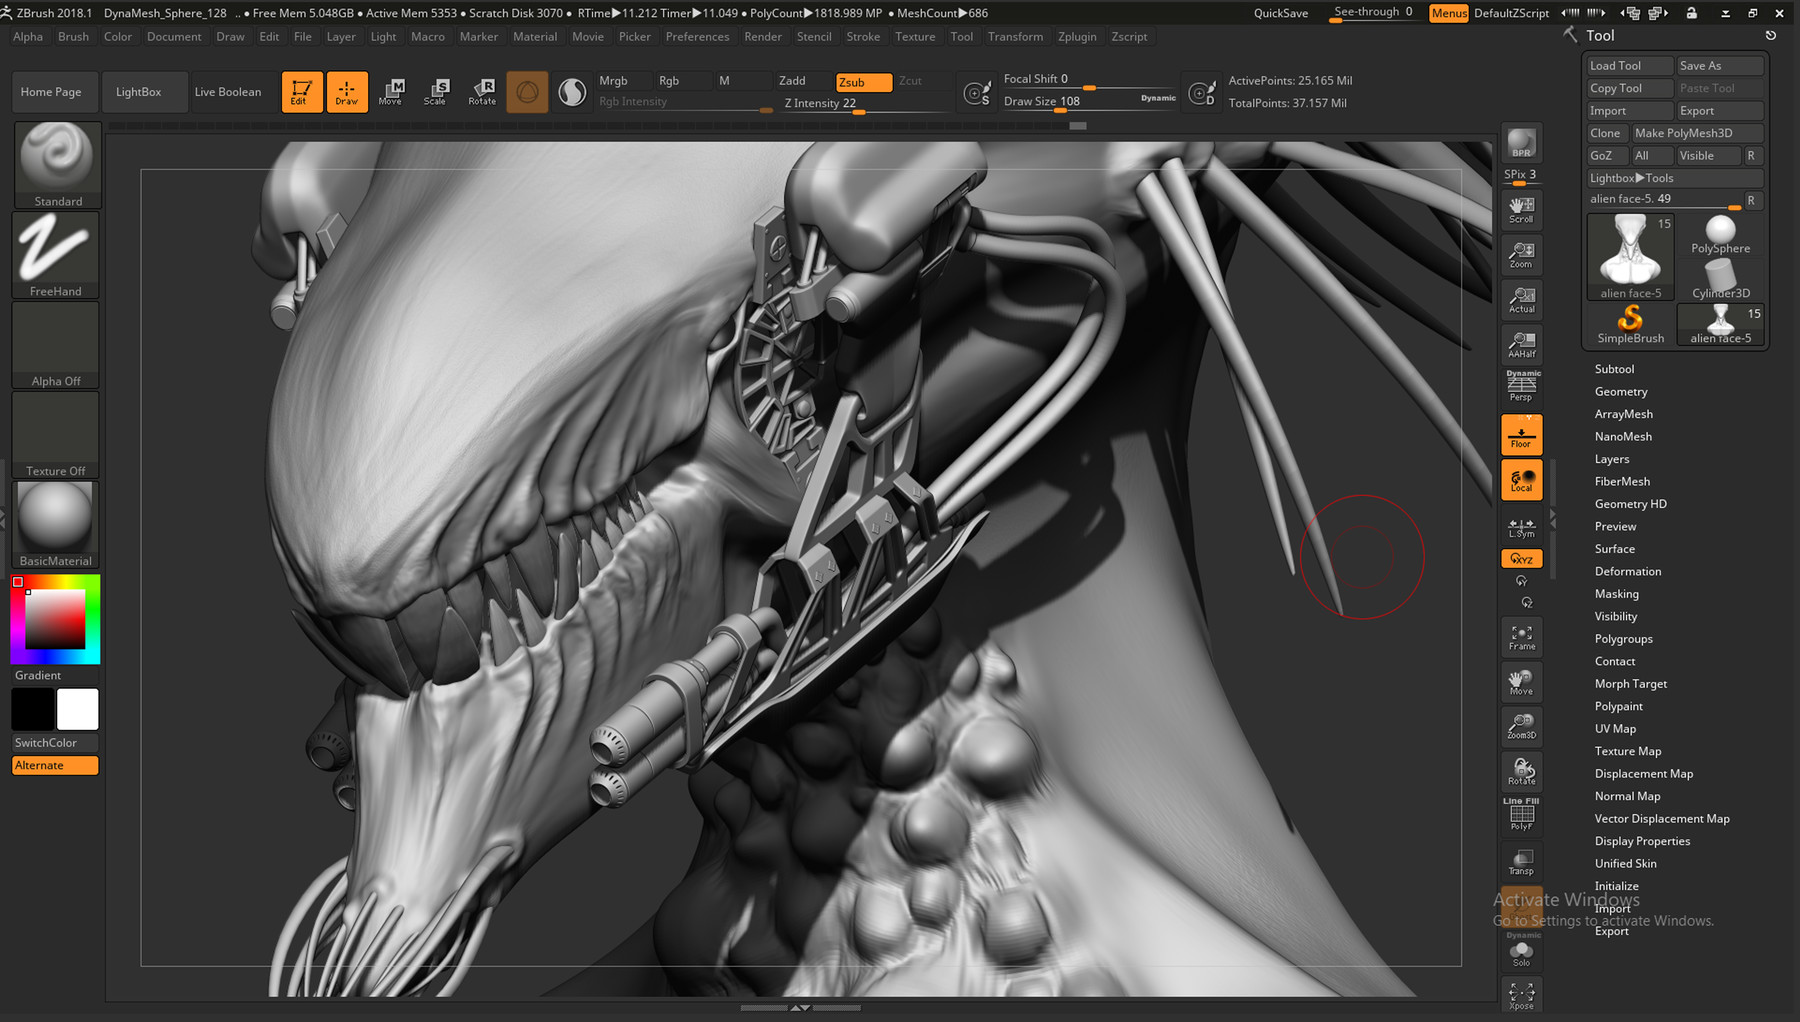Expand the Geometry subpalette

[1620, 391]
